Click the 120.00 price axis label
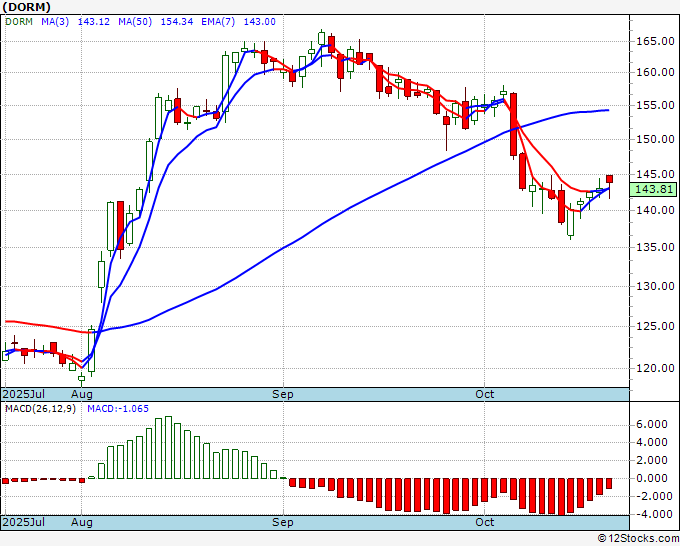Viewport: 680px width, 546px height. (x=655, y=368)
